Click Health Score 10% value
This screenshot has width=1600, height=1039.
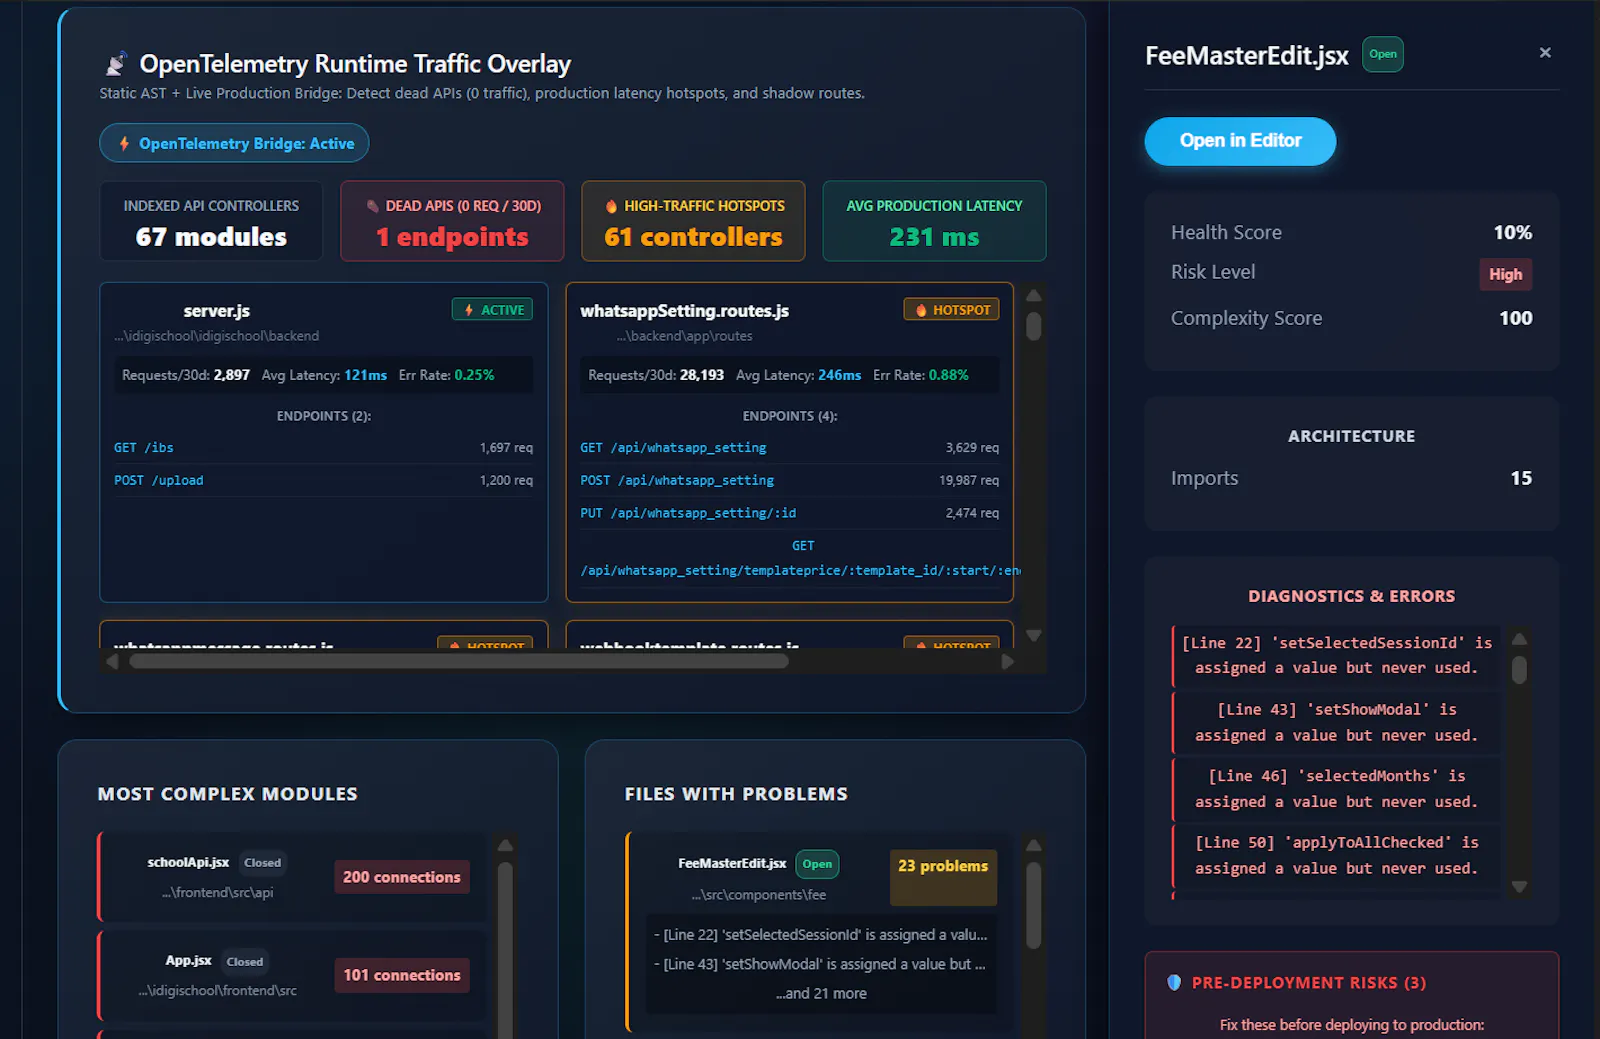(x=1512, y=232)
